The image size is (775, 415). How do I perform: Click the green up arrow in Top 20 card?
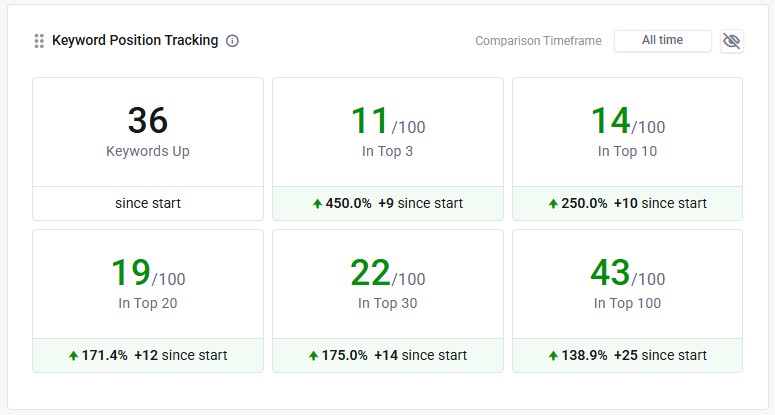73,355
